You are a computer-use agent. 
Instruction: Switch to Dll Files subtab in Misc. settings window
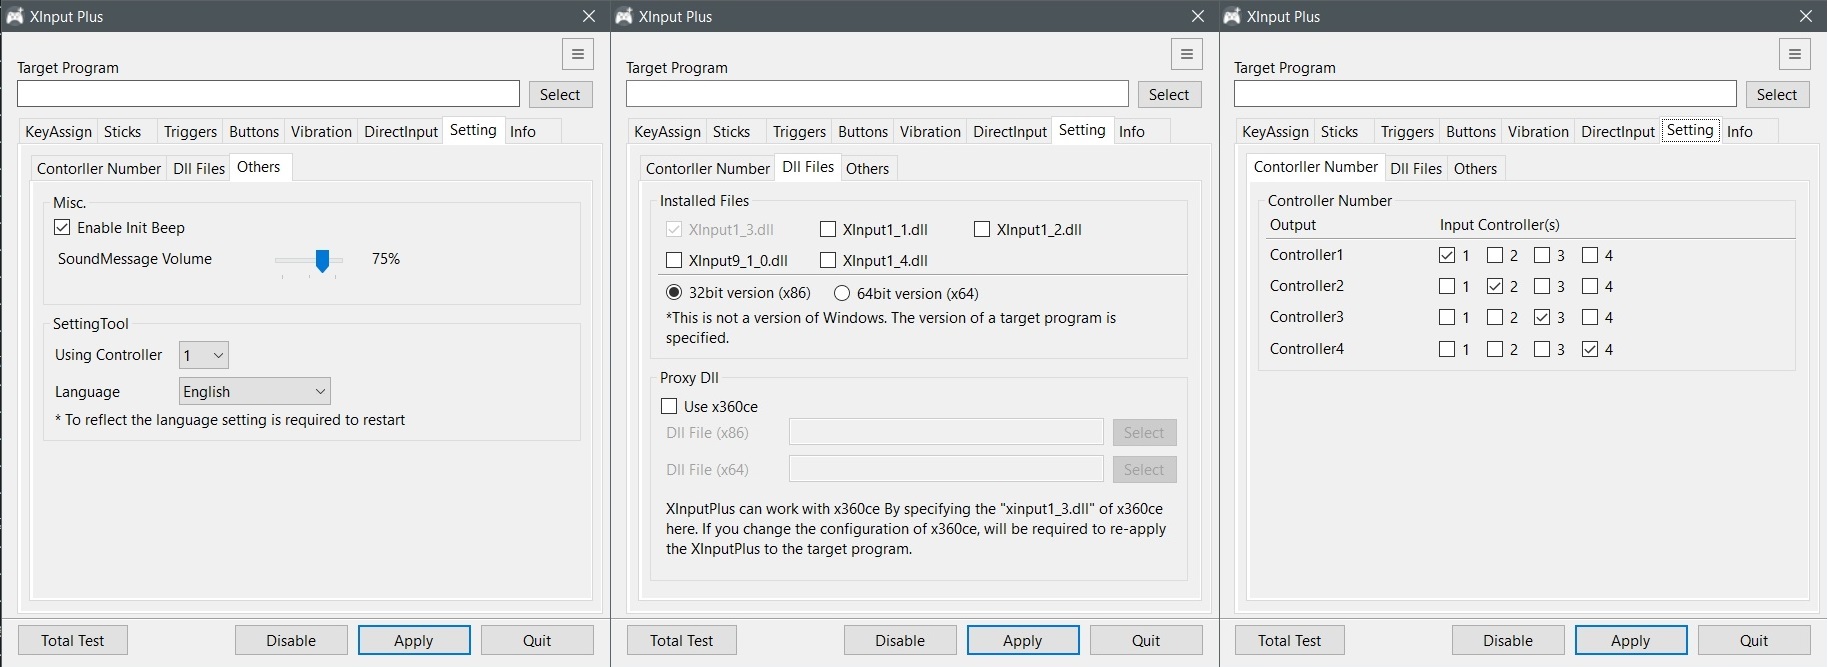tap(199, 168)
